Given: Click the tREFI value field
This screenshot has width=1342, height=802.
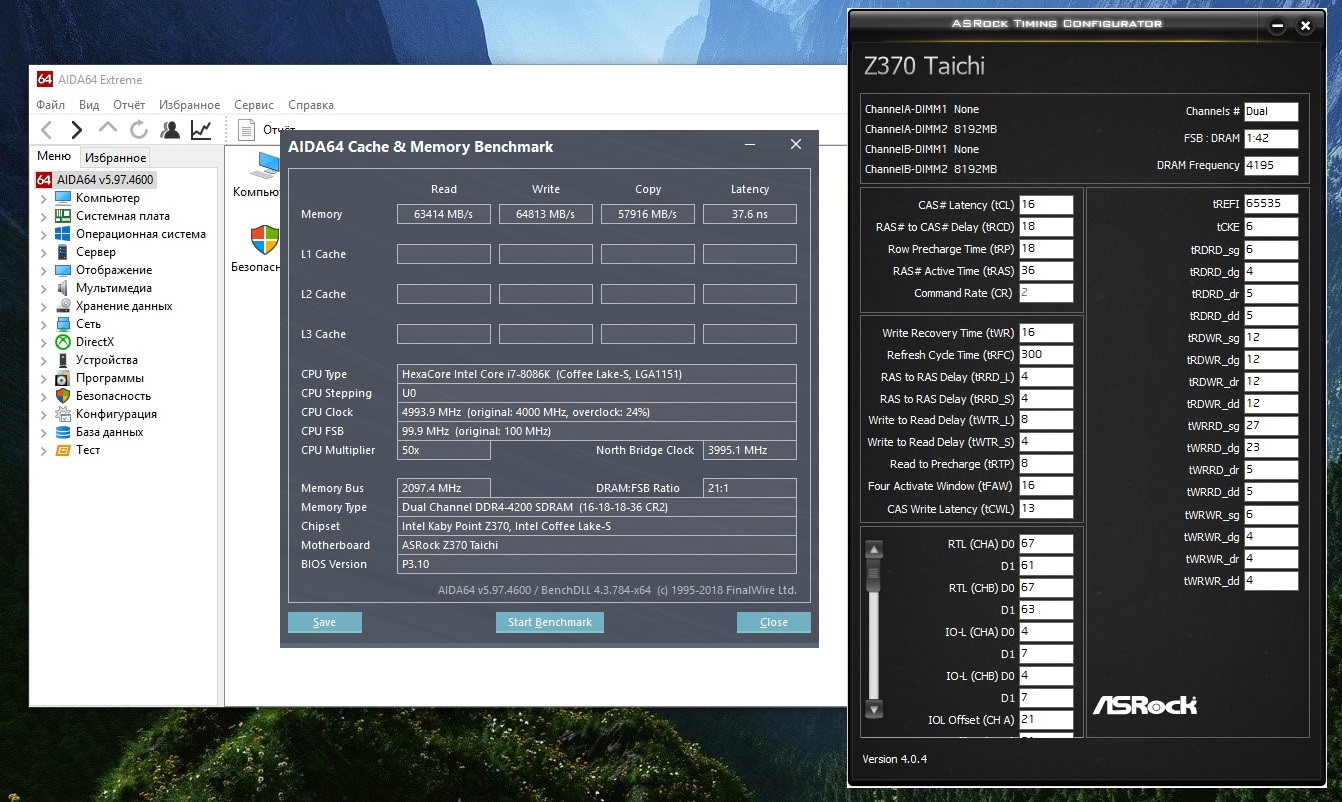Looking at the screenshot, I should (1271, 204).
